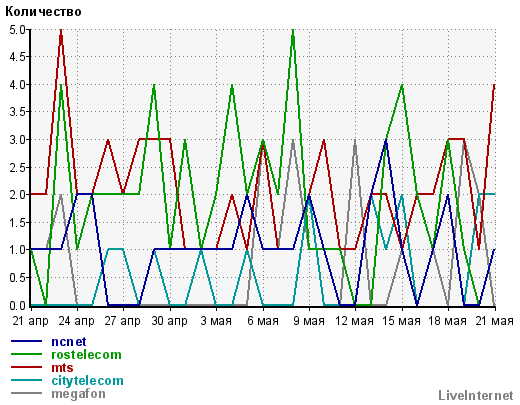Viewport: 520px width, 405px height.
Task: Click the 21 апр date label
Action: click(x=30, y=321)
